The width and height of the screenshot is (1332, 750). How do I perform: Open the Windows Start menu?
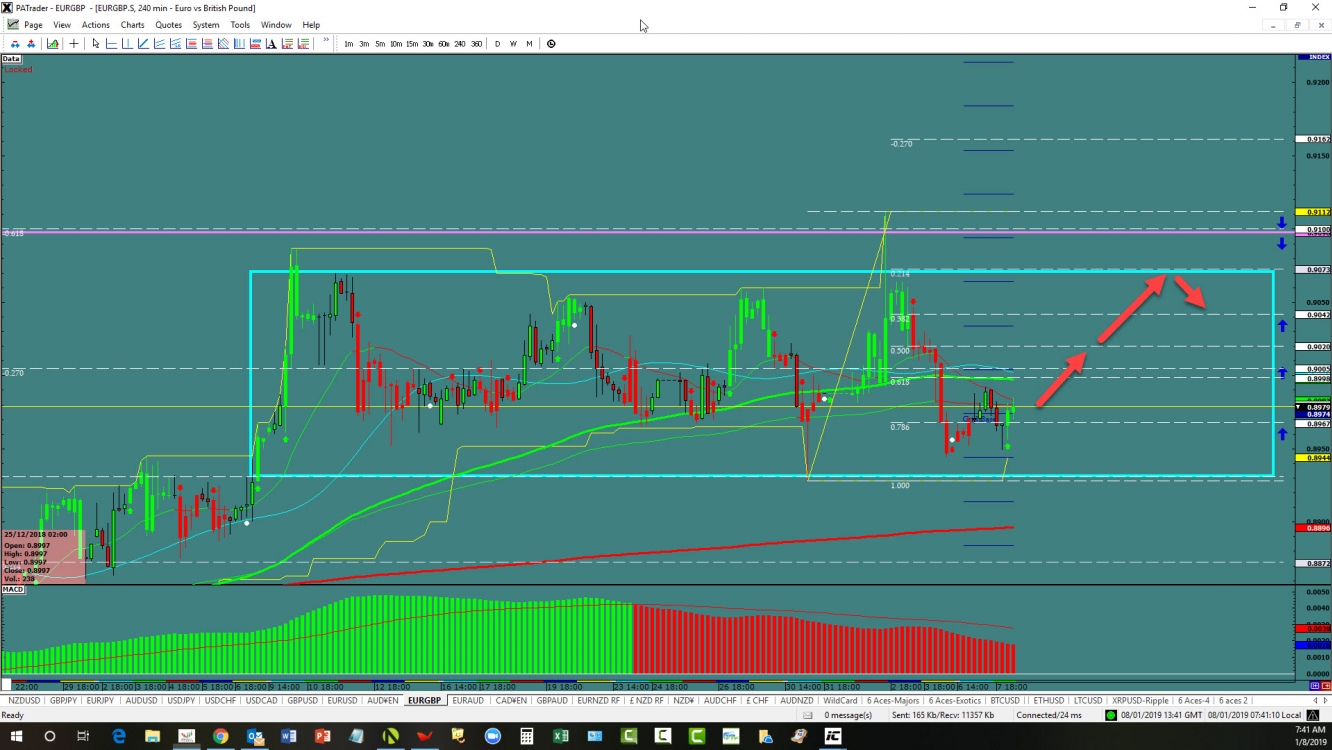[x=17, y=737]
